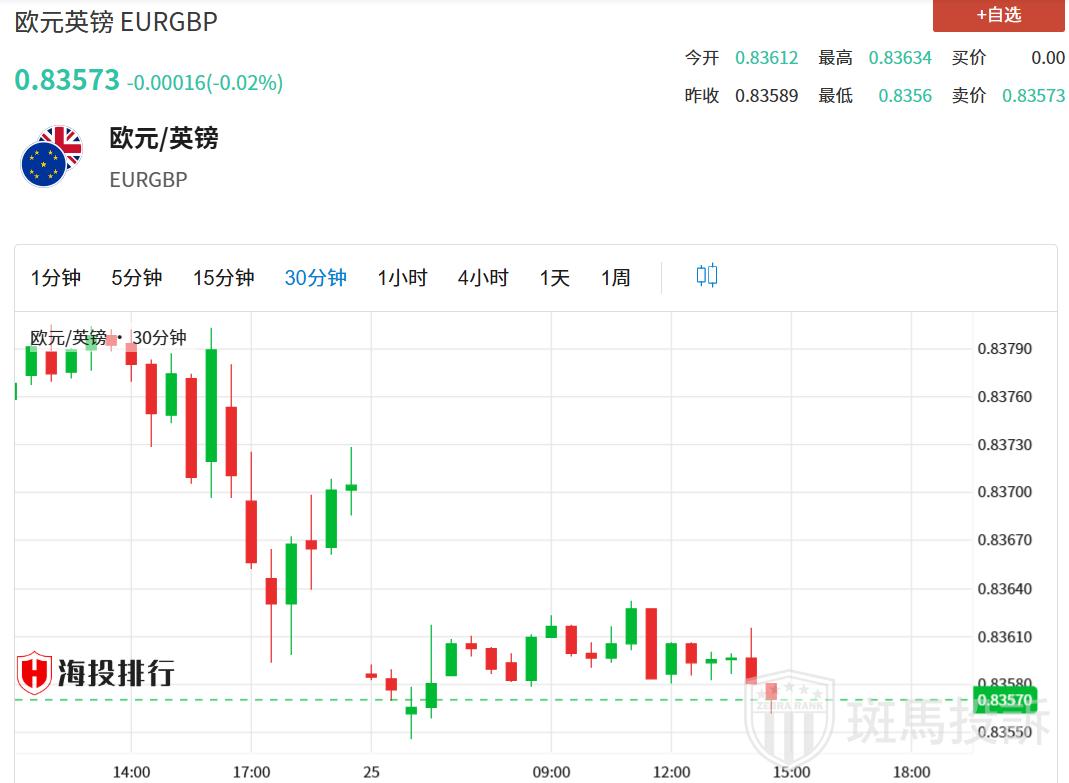Click the 09:00 time axis marker
1069x783 pixels.
[551, 772]
